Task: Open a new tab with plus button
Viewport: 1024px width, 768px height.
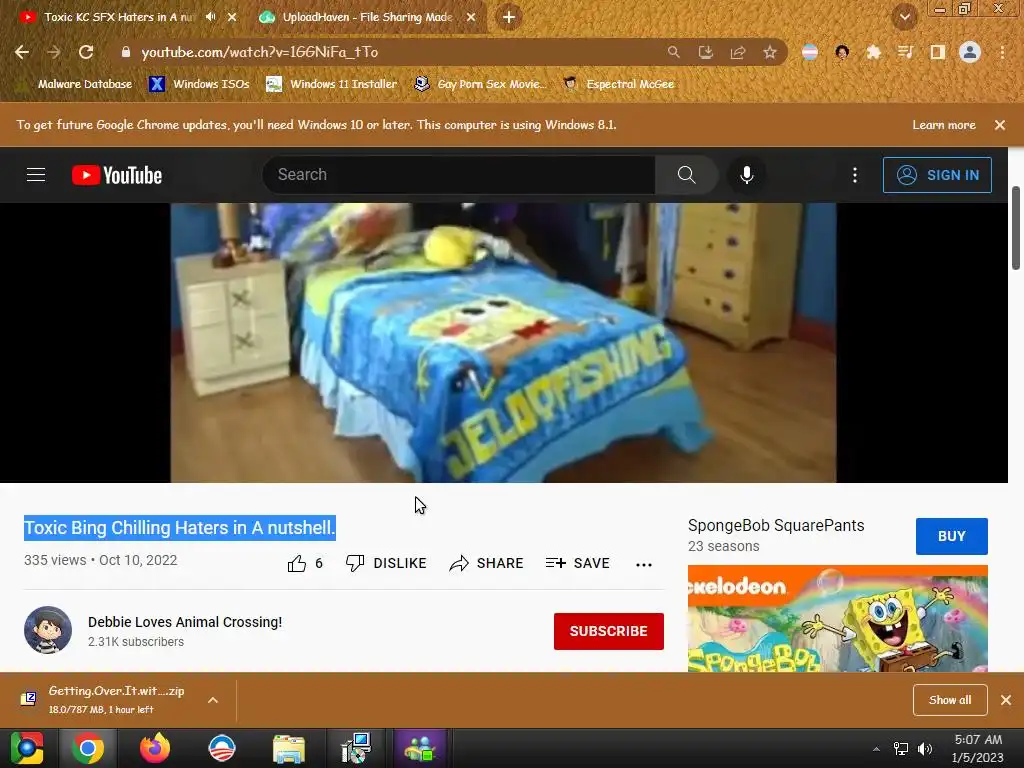Action: (509, 17)
